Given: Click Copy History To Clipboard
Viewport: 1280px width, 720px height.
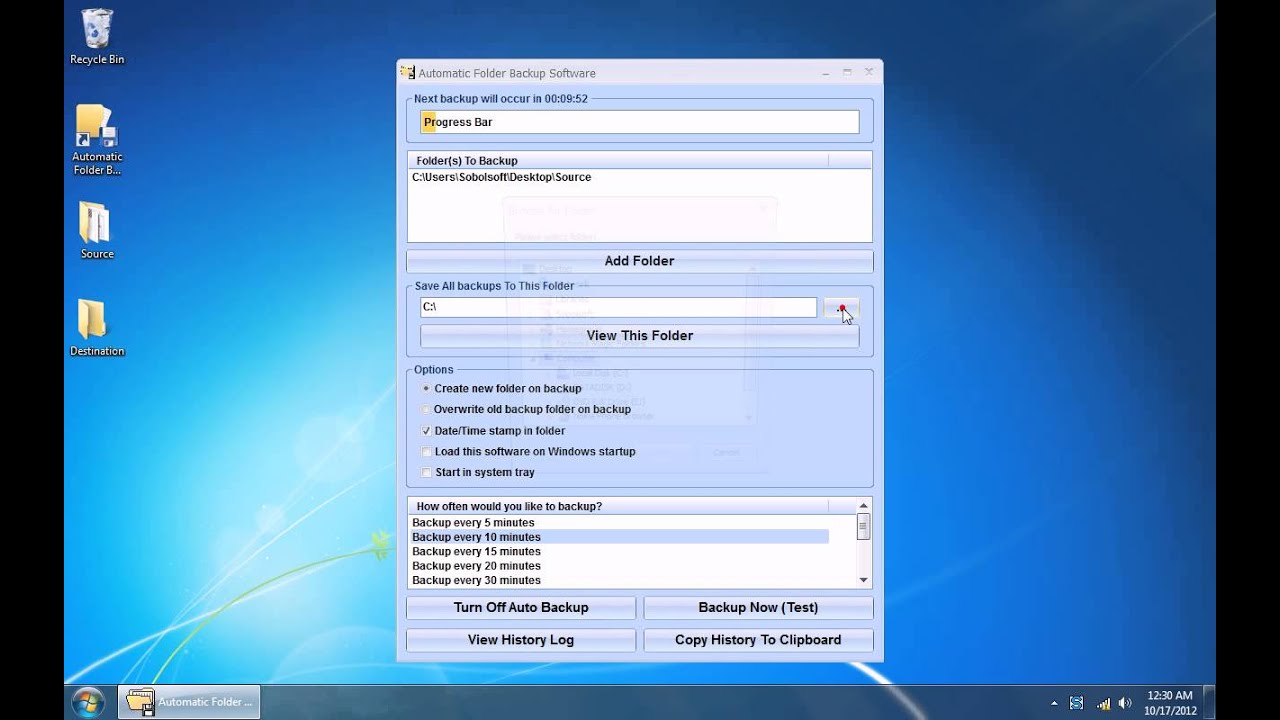Looking at the screenshot, I should pyautogui.click(x=758, y=640).
